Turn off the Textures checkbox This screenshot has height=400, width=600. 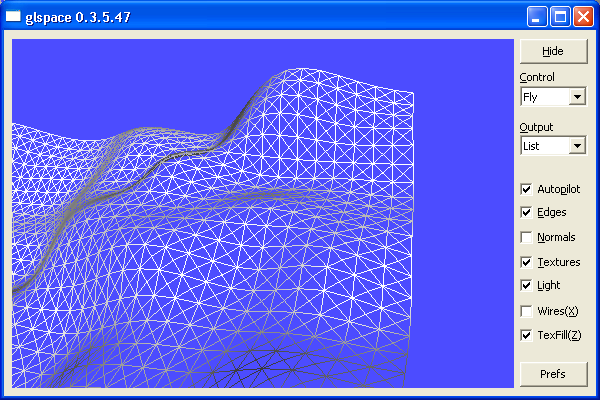click(x=526, y=262)
